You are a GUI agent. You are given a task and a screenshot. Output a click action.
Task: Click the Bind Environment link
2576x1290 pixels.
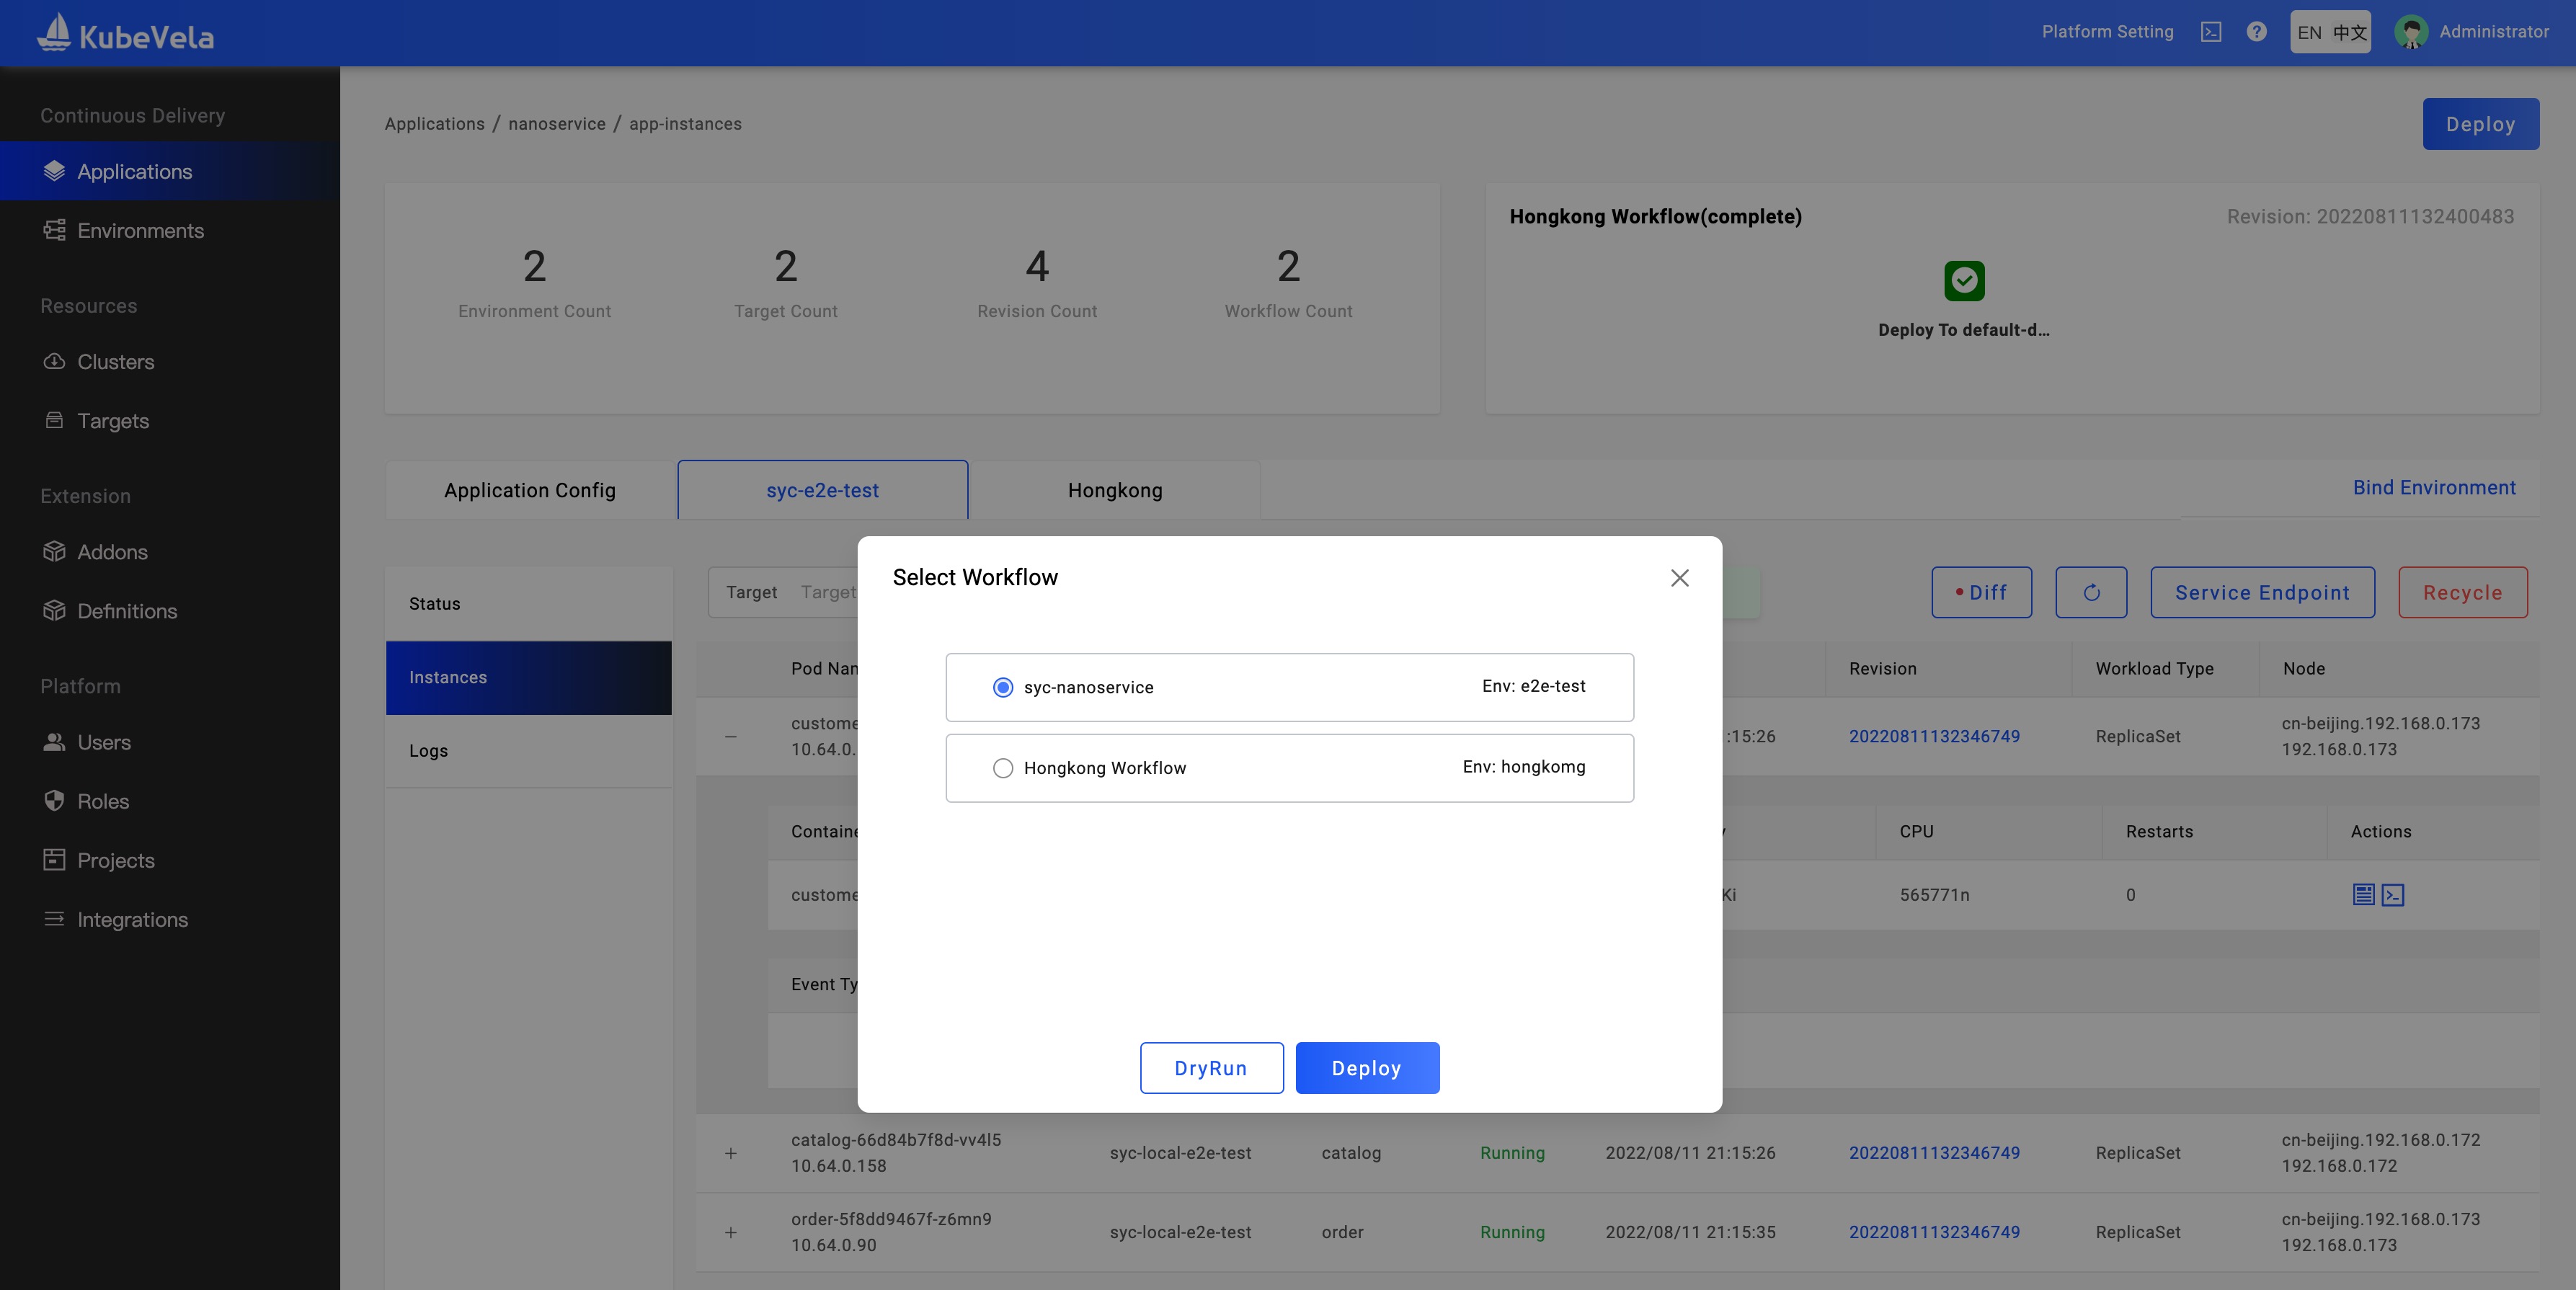point(2433,488)
